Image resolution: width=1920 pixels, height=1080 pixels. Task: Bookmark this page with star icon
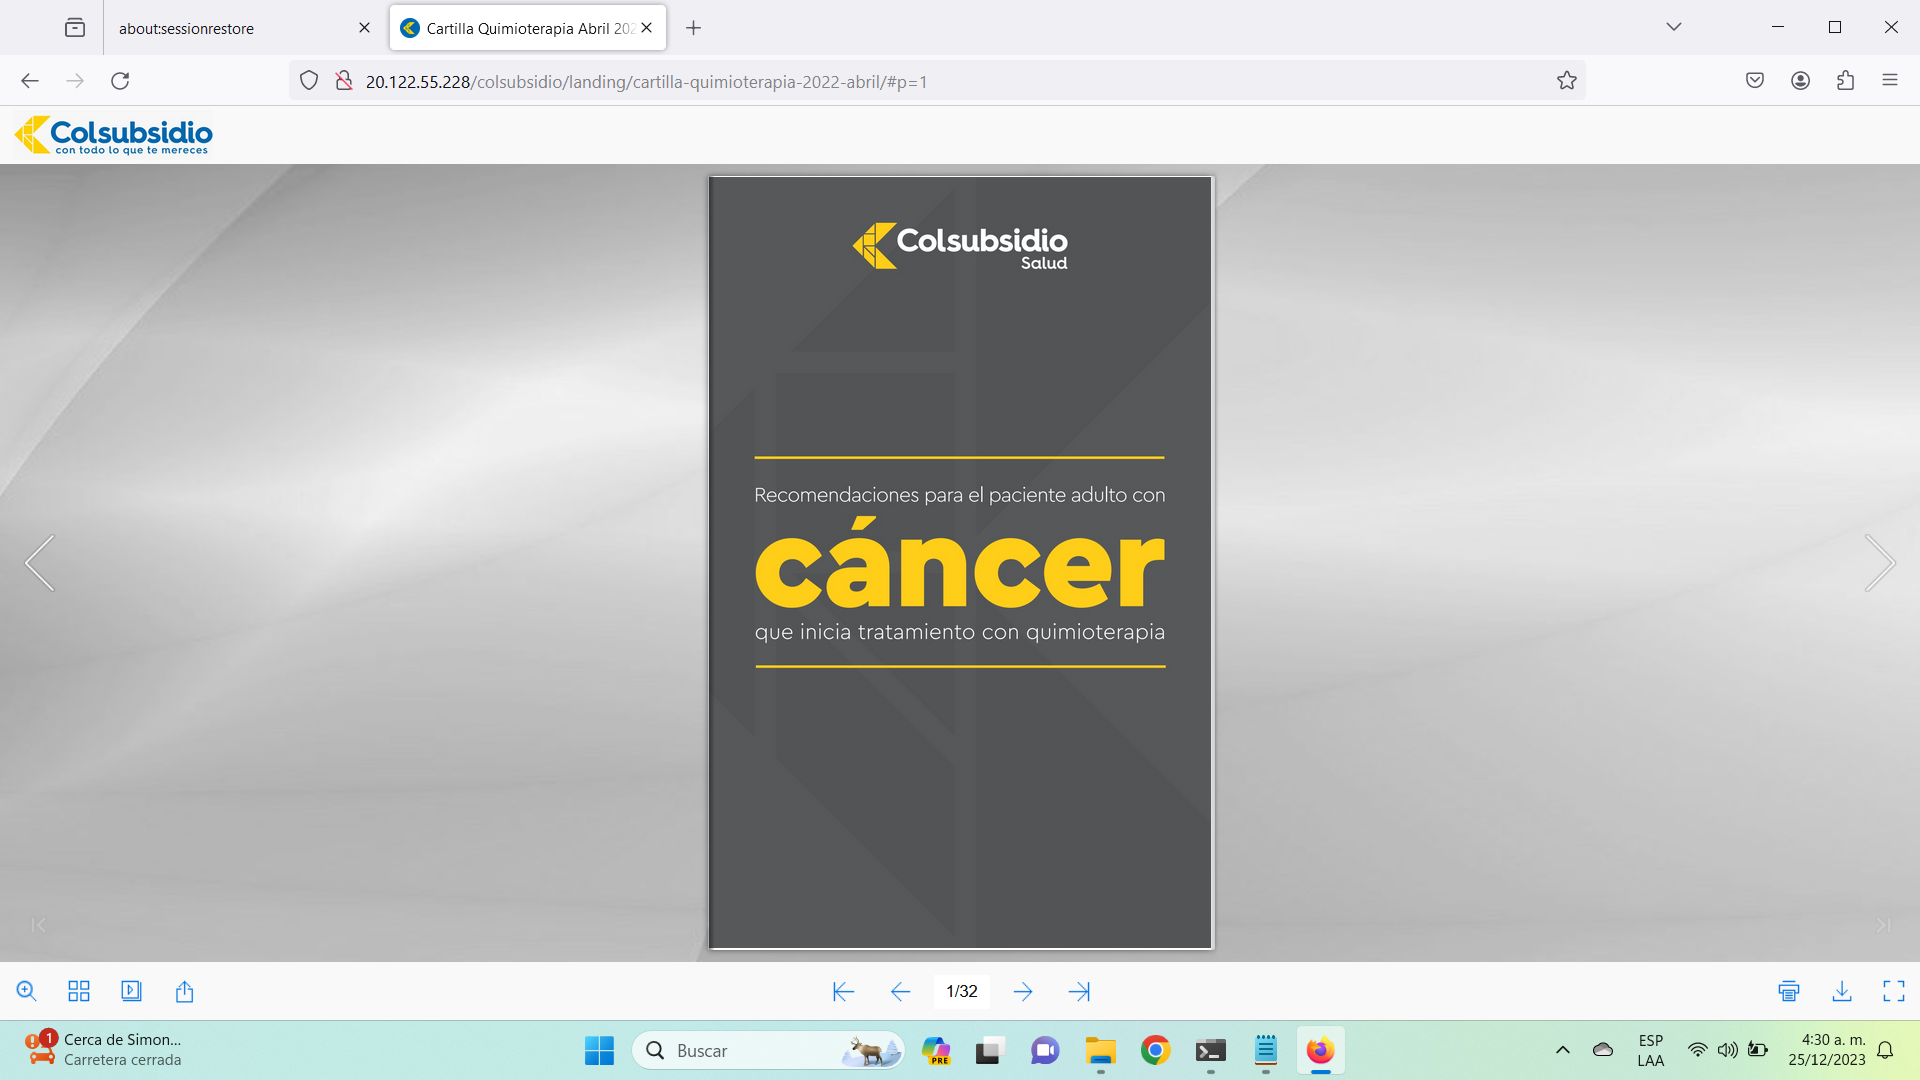[1566, 81]
